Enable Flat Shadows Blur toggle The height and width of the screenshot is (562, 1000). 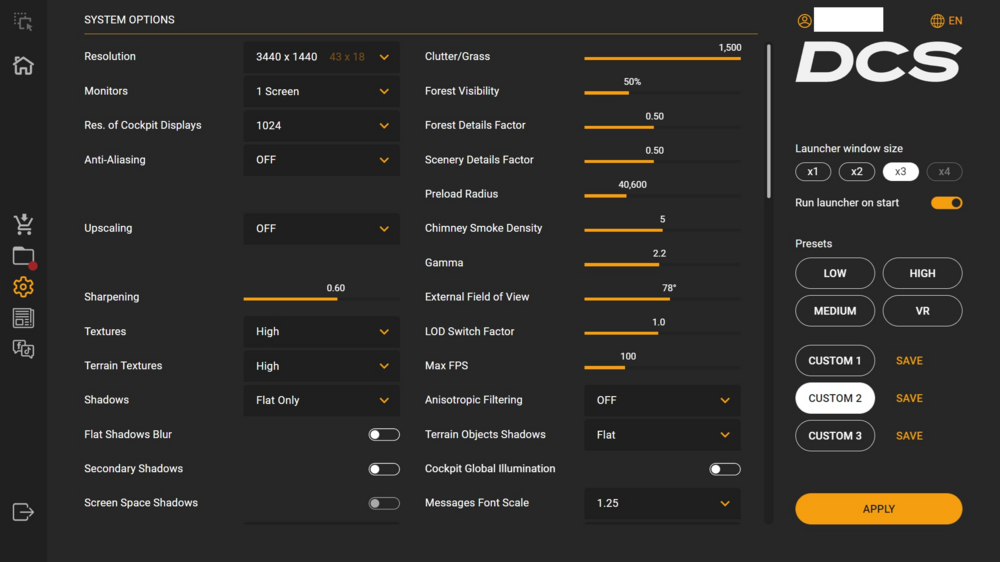tap(384, 435)
